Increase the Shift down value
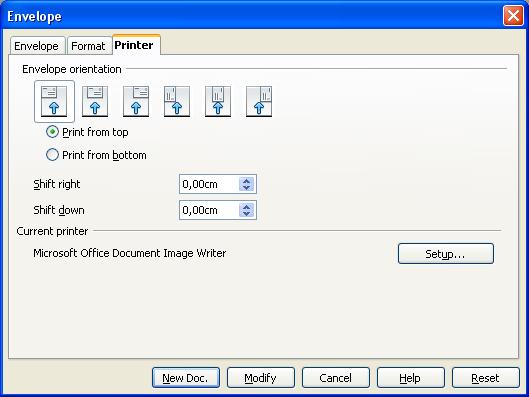 pos(246,207)
